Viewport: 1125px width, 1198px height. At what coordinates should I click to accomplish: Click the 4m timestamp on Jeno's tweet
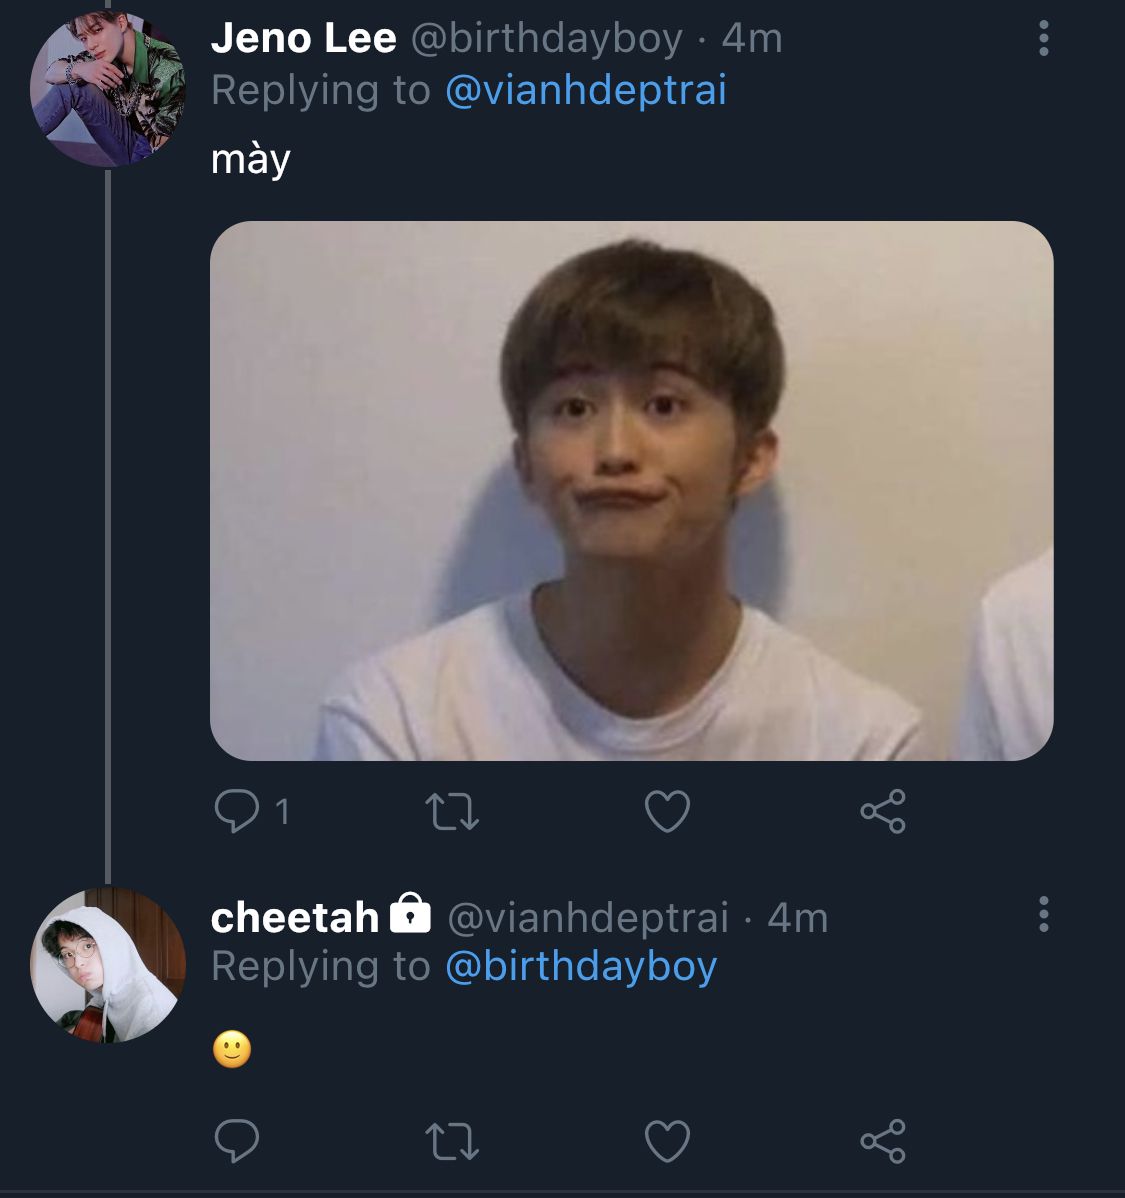(x=752, y=39)
